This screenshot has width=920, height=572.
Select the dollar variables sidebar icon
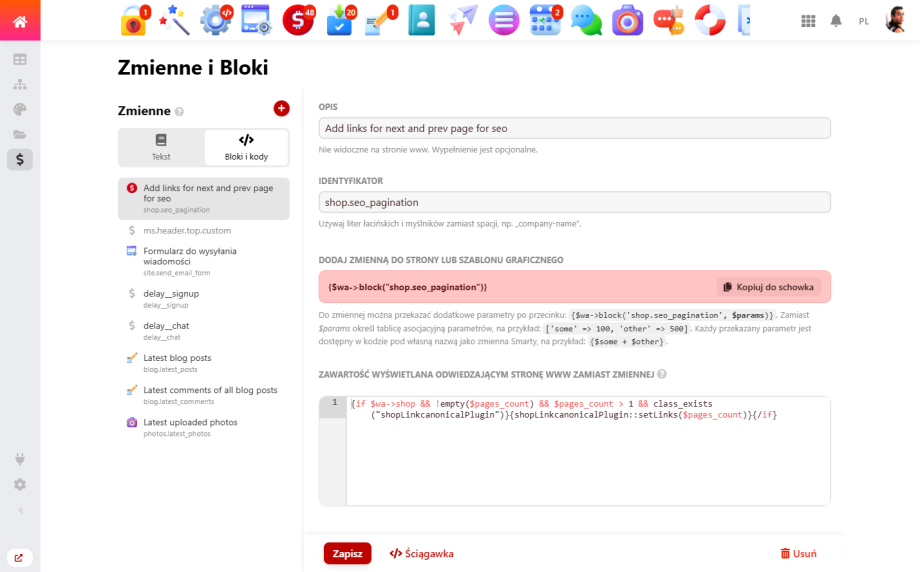click(20, 160)
